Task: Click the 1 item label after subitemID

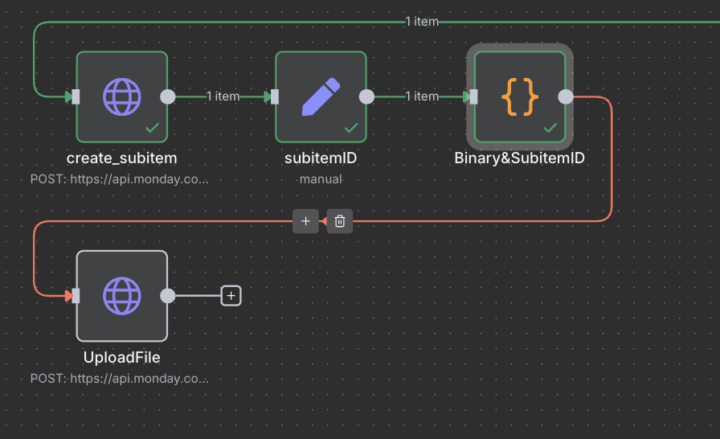Action: (x=422, y=96)
